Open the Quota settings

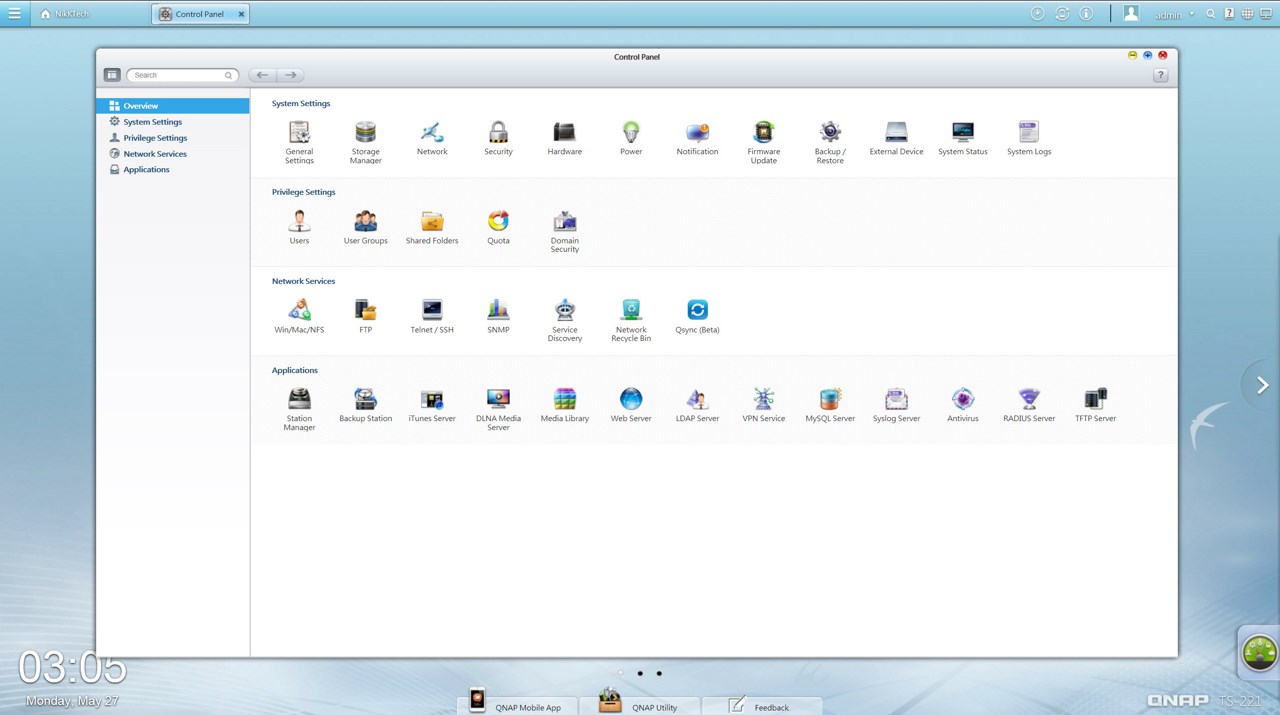point(498,226)
